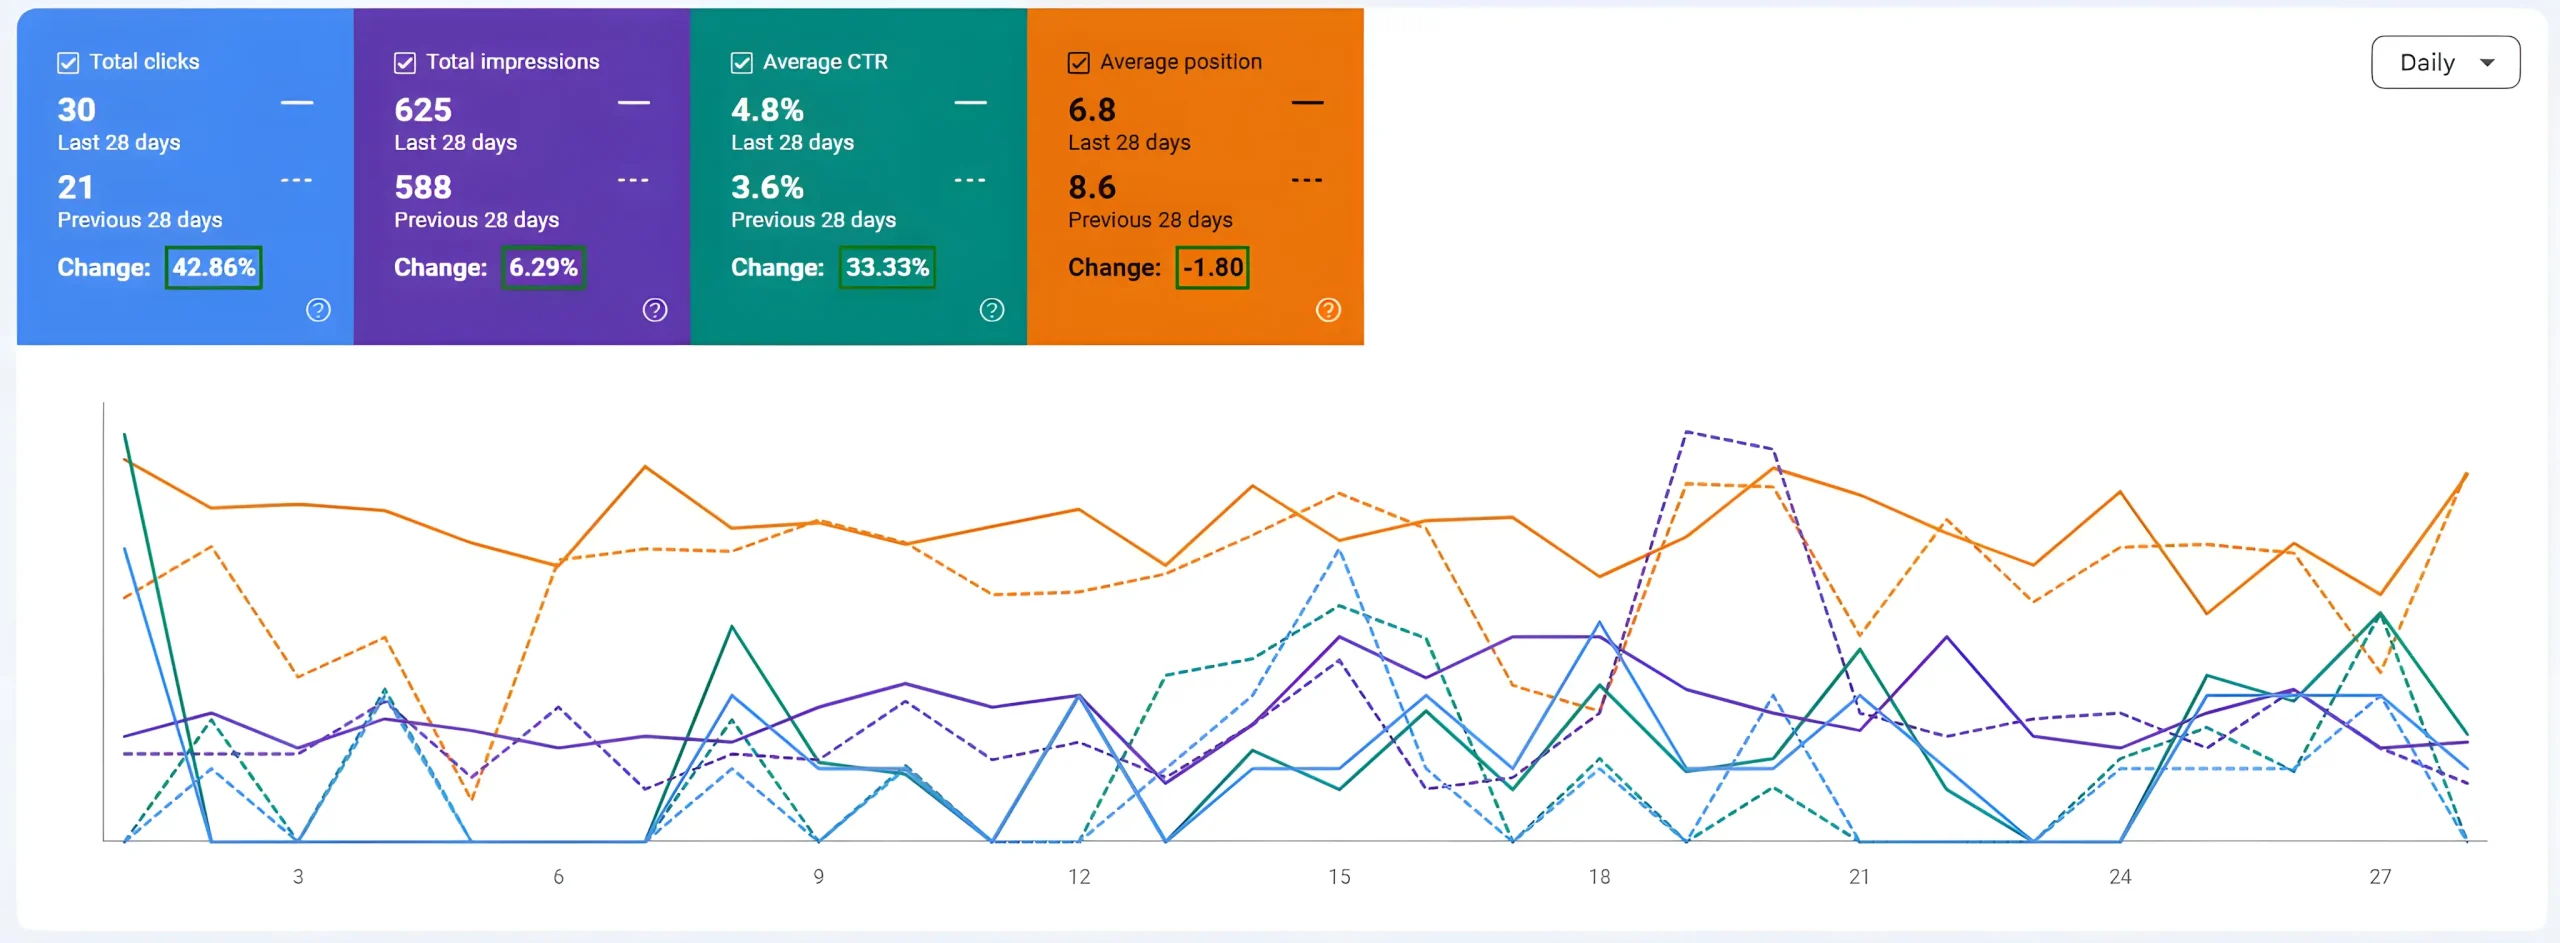
Task: Click 'Last 28 days' on Total clicks card
Action: click(119, 143)
